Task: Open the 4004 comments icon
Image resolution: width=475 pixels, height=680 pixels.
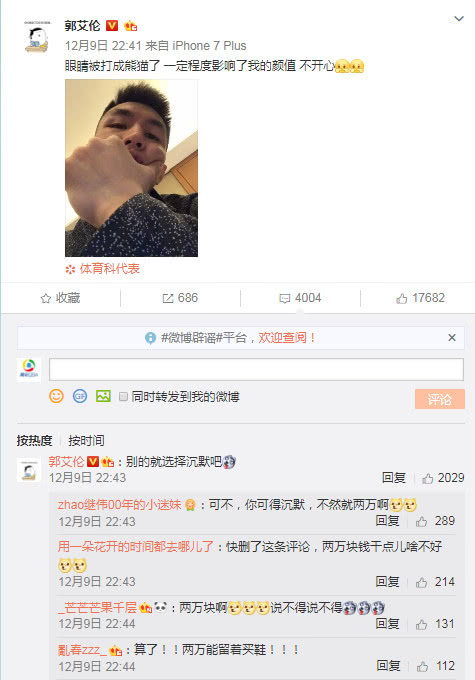Action: point(300,298)
